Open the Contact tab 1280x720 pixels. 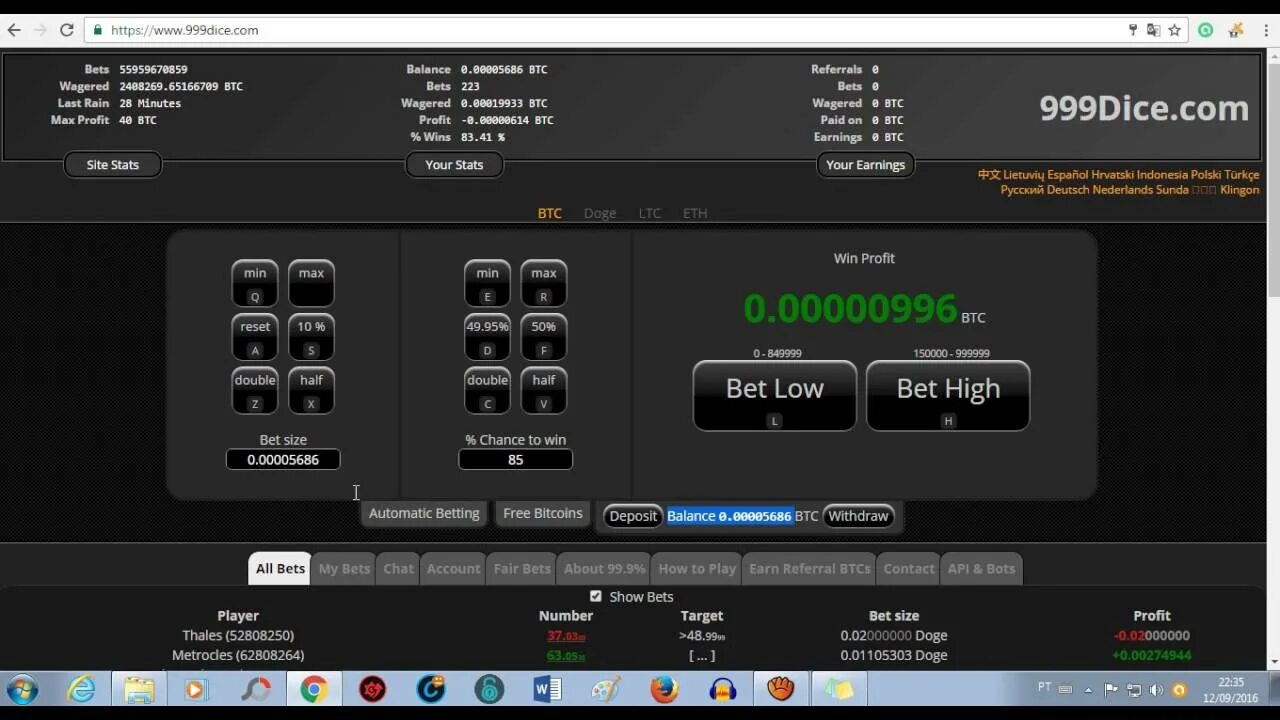tap(908, 568)
